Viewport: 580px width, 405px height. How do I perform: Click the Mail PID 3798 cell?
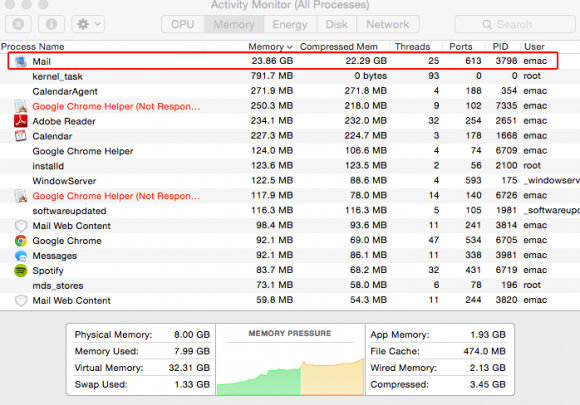(x=506, y=61)
